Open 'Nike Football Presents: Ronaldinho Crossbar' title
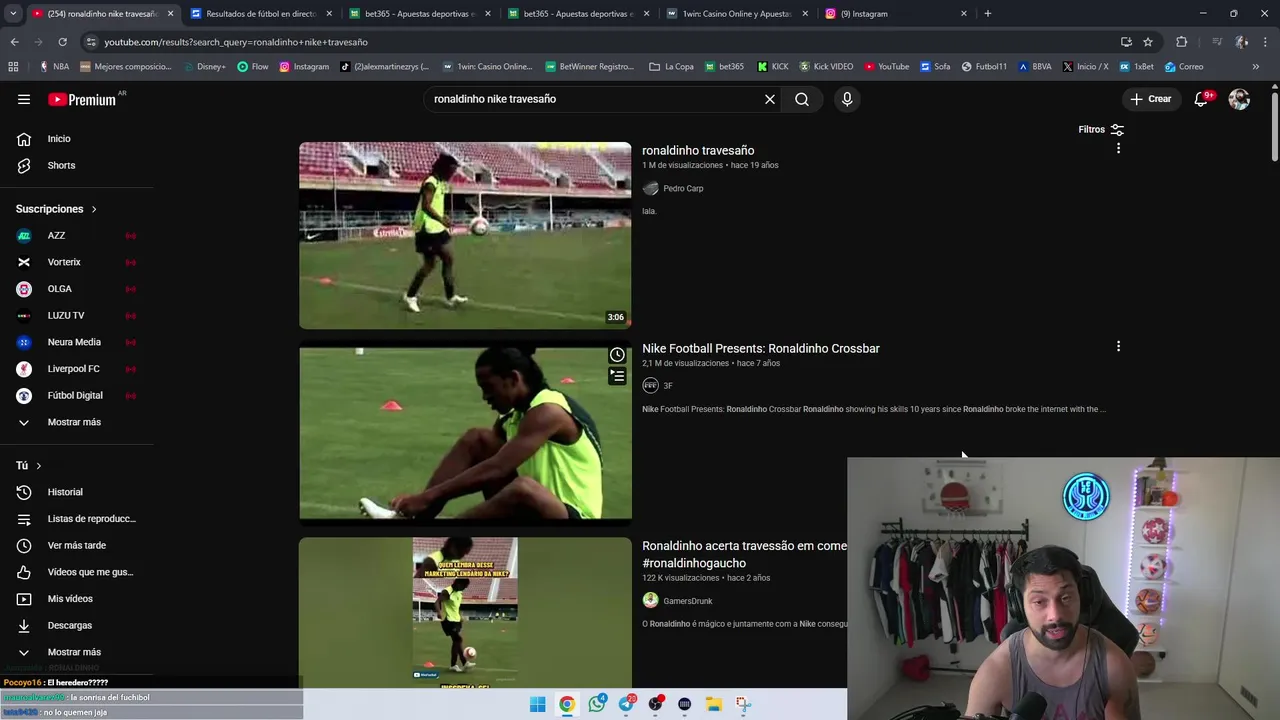This screenshot has width=1280, height=720. click(x=761, y=348)
